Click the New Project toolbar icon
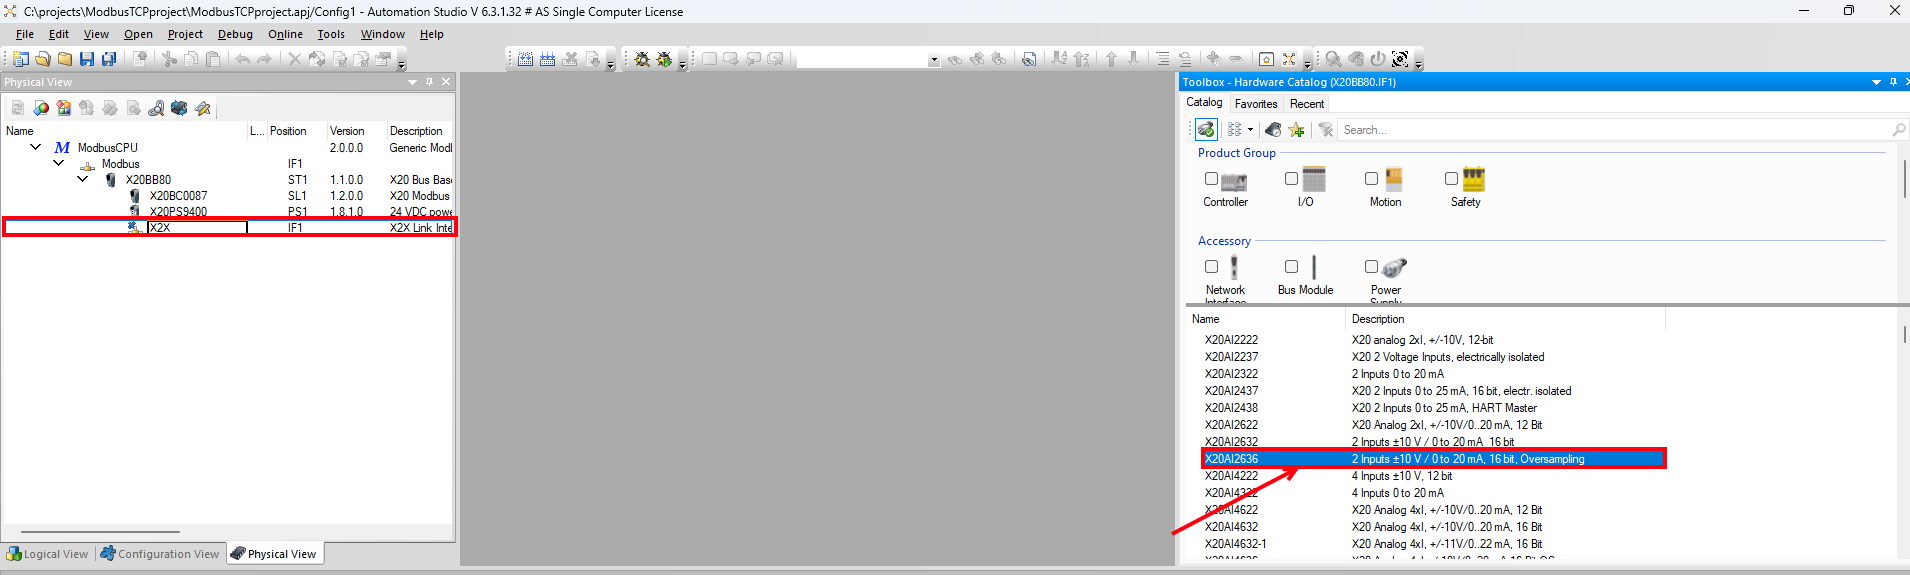 click(20, 59)
